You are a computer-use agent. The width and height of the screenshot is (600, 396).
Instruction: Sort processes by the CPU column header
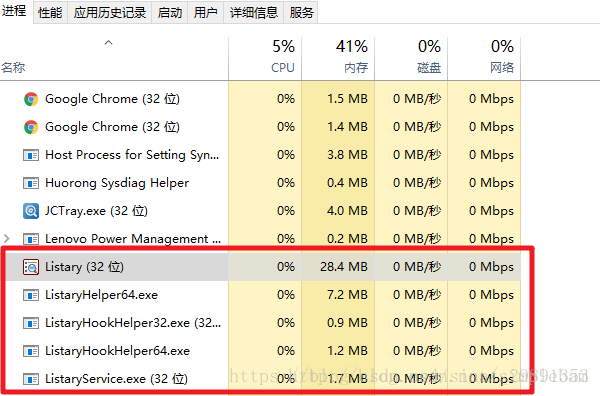pyautogui.click(x=265, y=58)
